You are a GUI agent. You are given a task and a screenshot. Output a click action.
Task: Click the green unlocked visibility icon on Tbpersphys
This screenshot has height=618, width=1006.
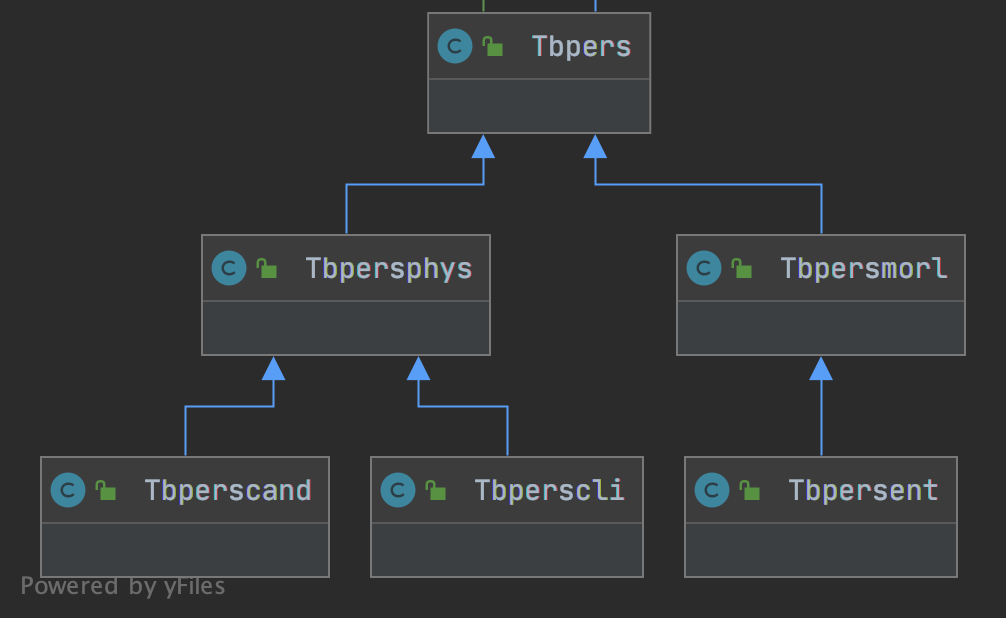(267, 269)
